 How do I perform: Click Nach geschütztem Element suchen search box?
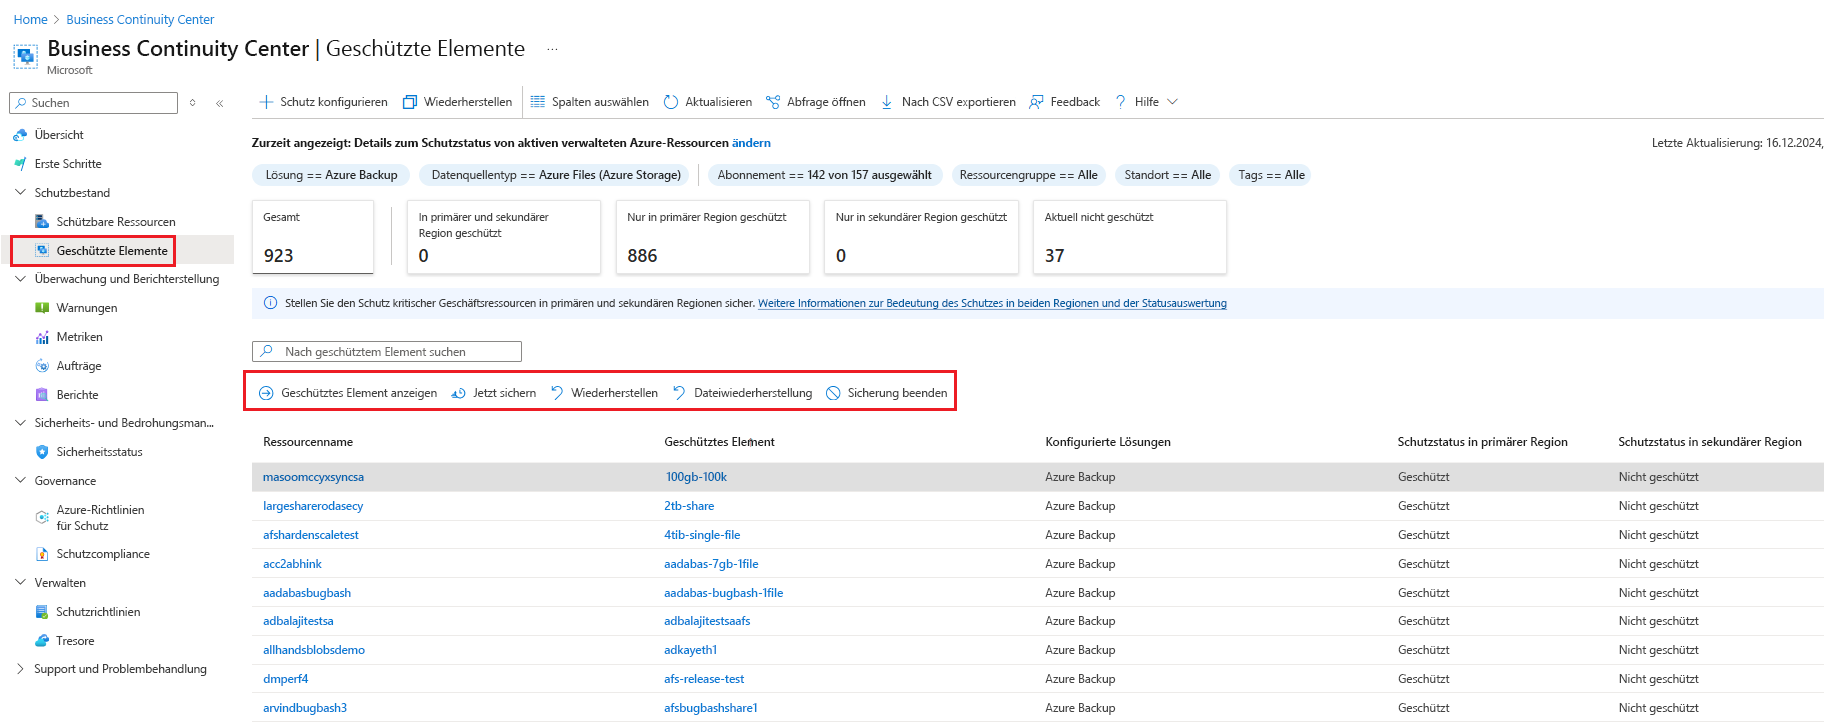387,352
